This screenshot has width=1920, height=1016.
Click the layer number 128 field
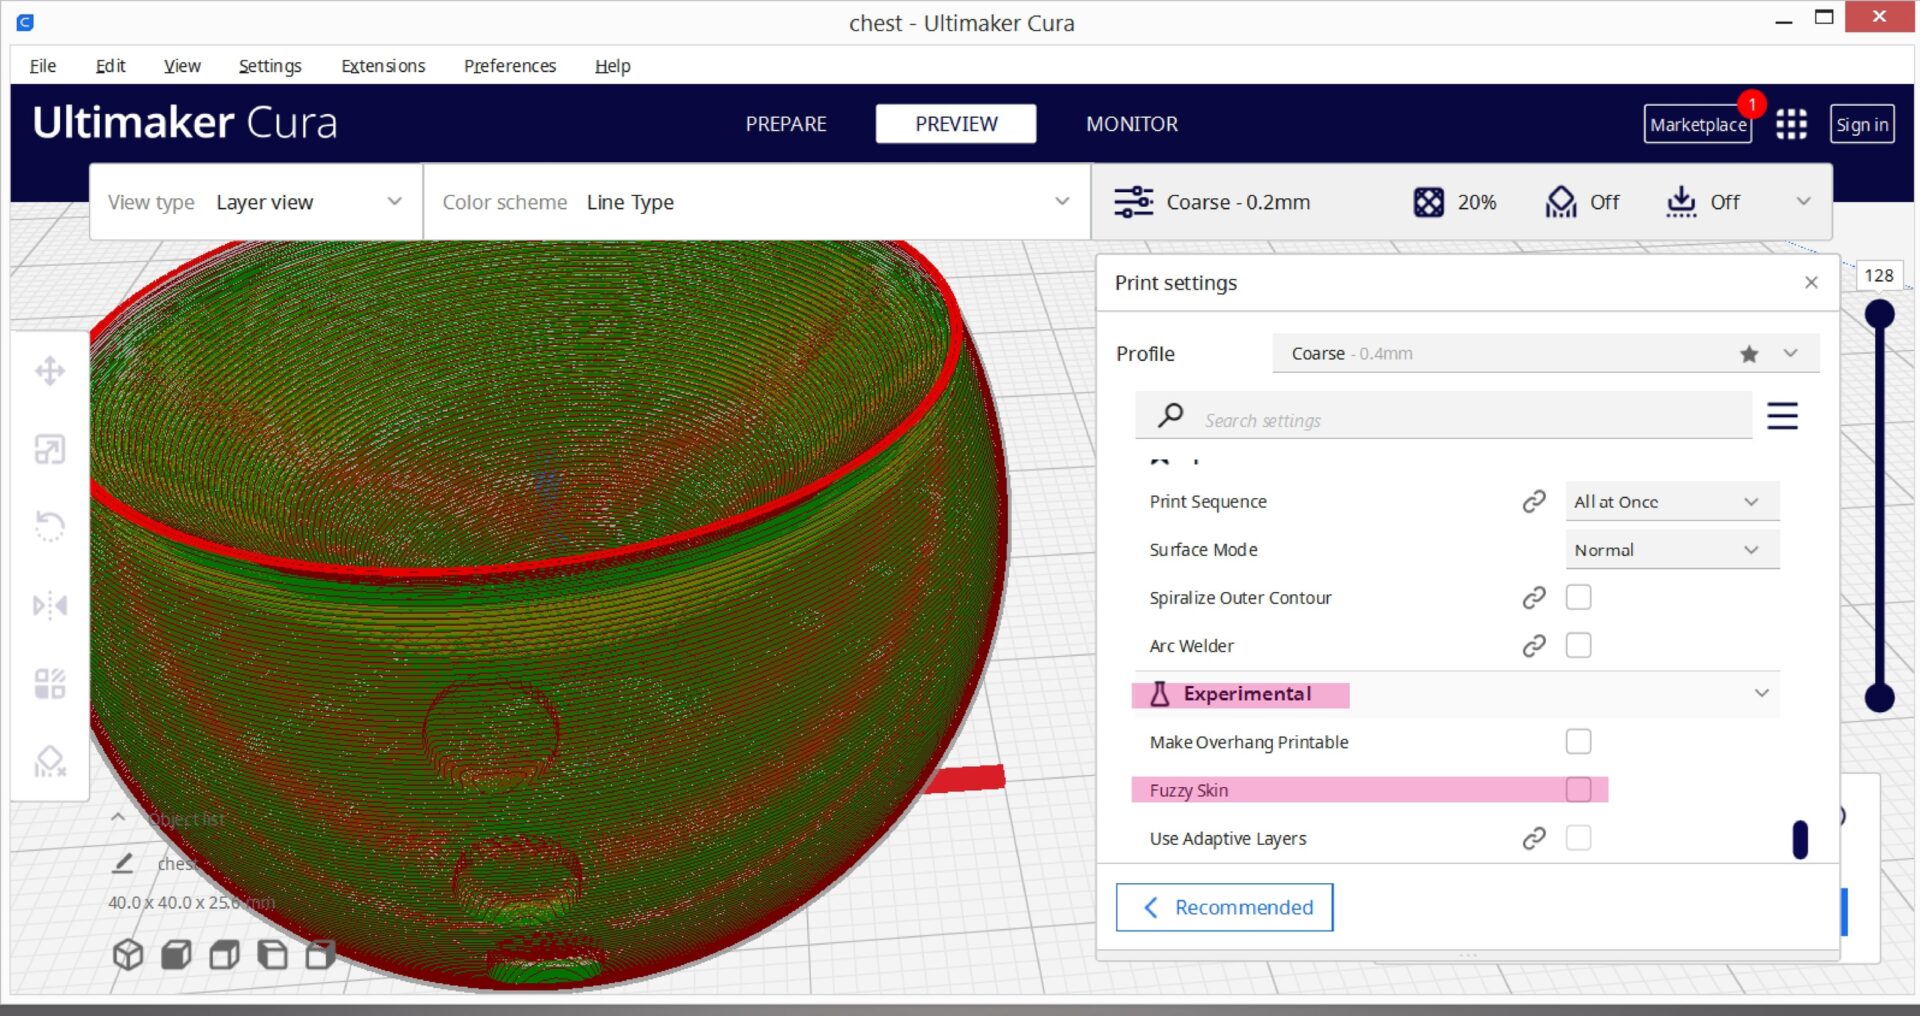tap(1879, 275)
